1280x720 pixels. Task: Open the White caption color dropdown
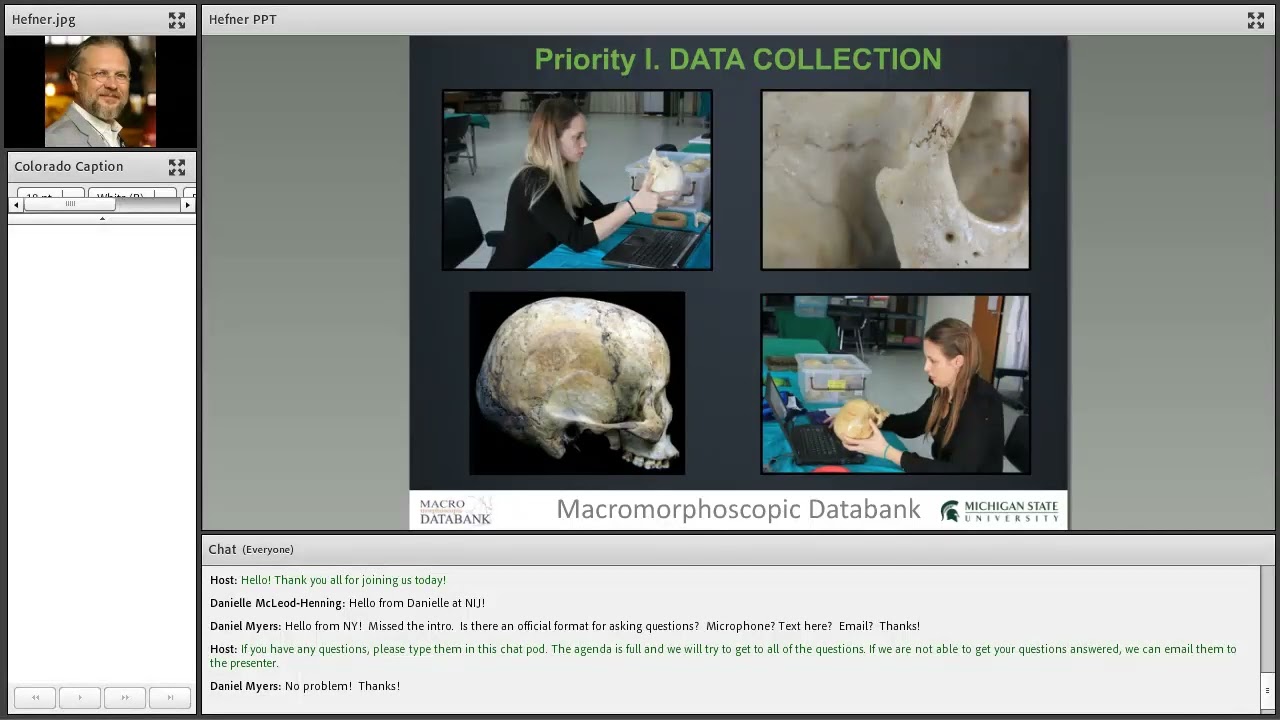tap(132, 193)
